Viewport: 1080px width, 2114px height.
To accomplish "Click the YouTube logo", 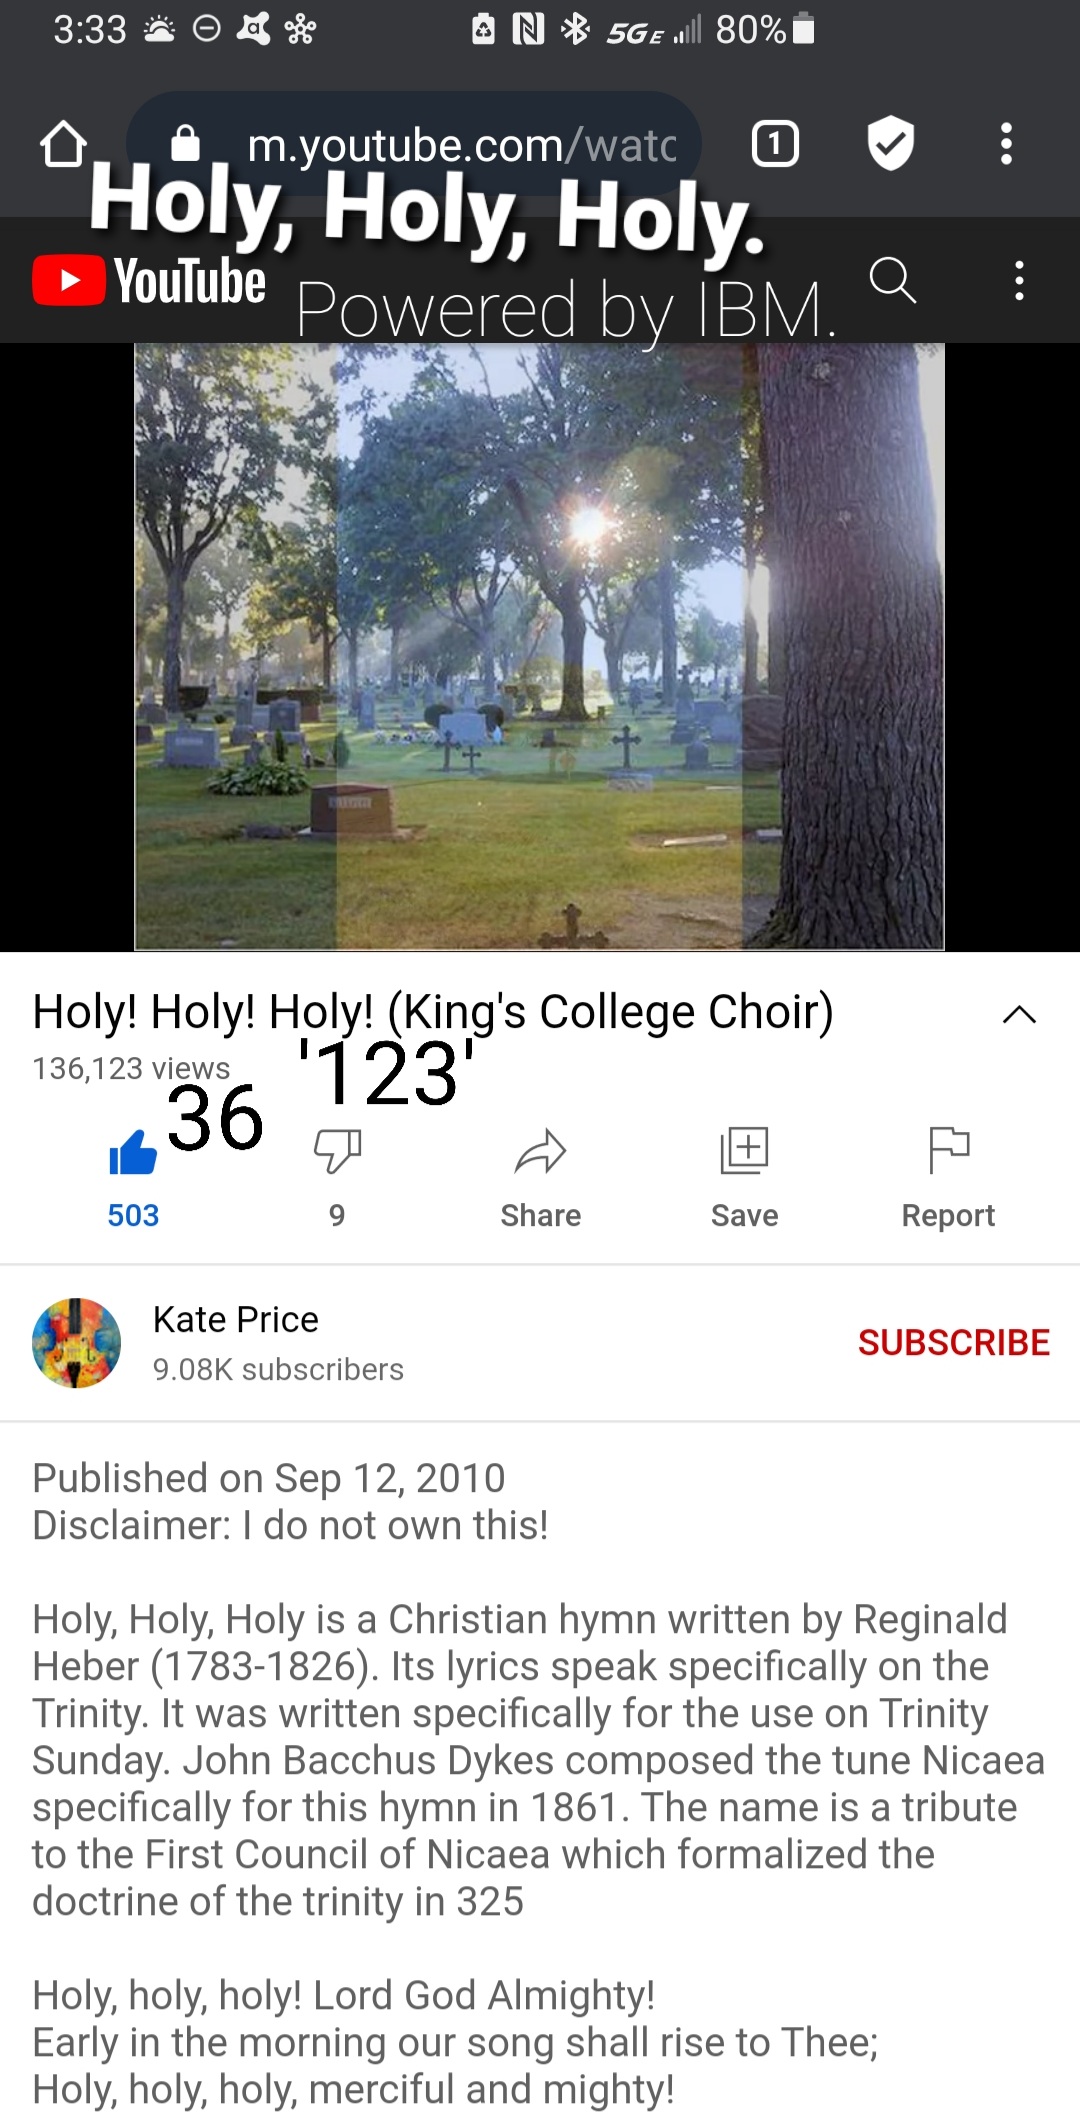I will point(149,280).
